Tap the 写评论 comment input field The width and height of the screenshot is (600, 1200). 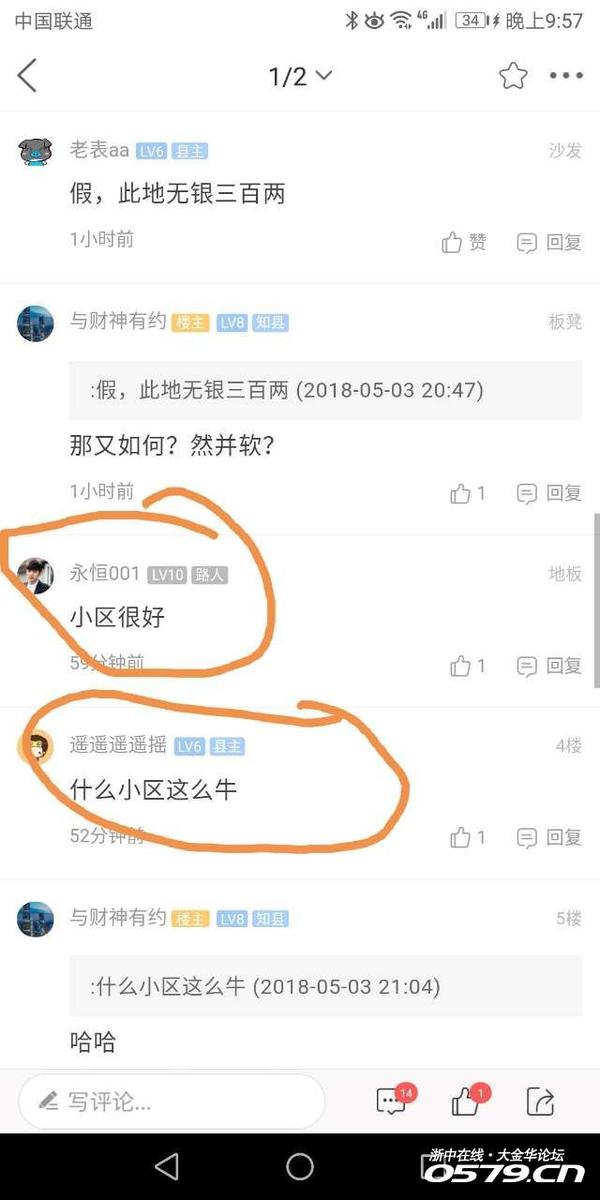point(171,1102)
